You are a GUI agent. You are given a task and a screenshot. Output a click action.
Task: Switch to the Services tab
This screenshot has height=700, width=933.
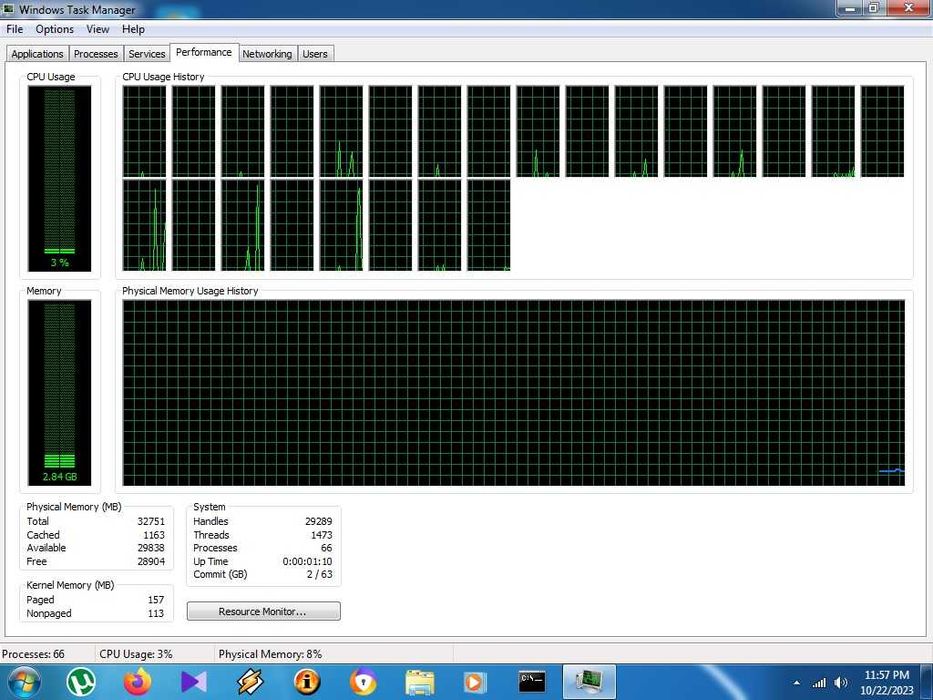146,54
